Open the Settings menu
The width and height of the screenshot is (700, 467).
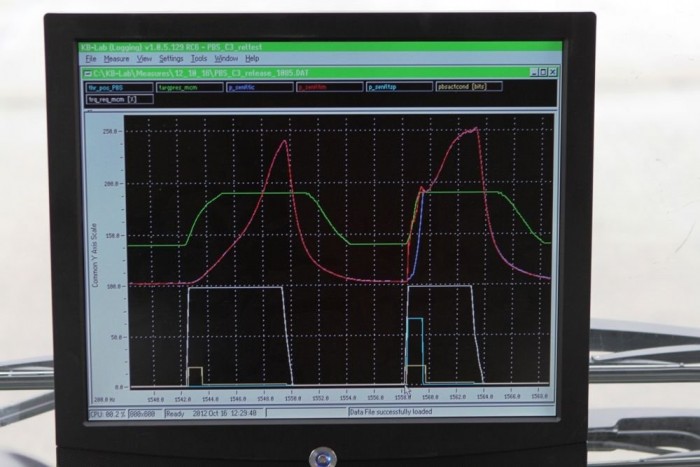point(171,59)
